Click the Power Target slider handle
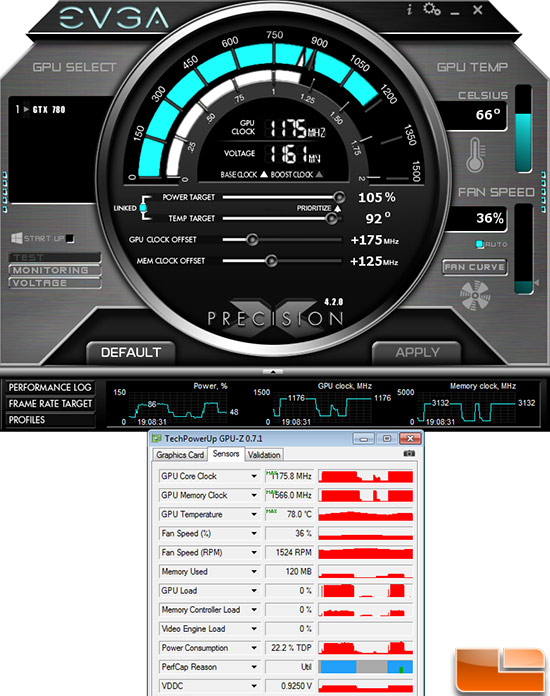This screenshot has width=550, height=696. (x=339, y=197)
